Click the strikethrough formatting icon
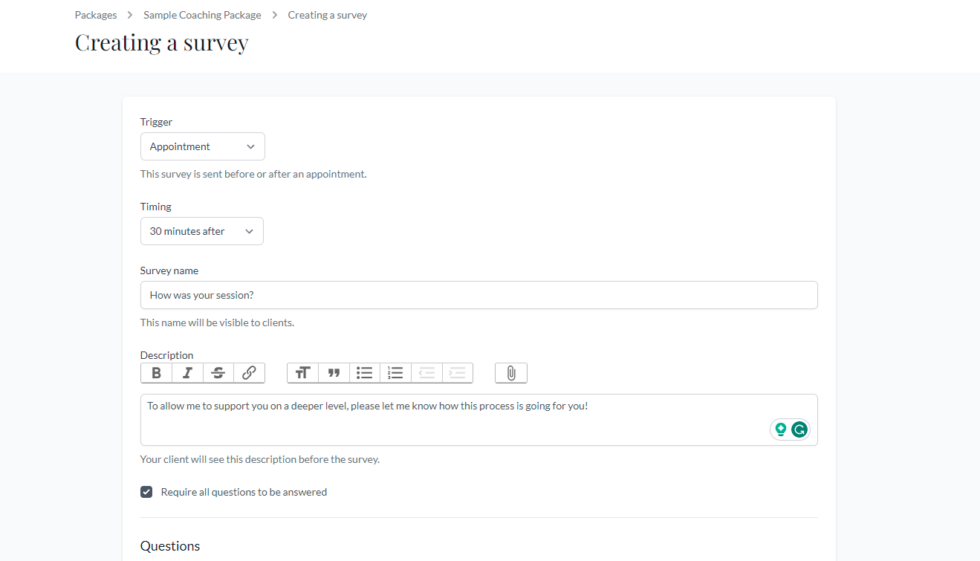 coord(218,373)
